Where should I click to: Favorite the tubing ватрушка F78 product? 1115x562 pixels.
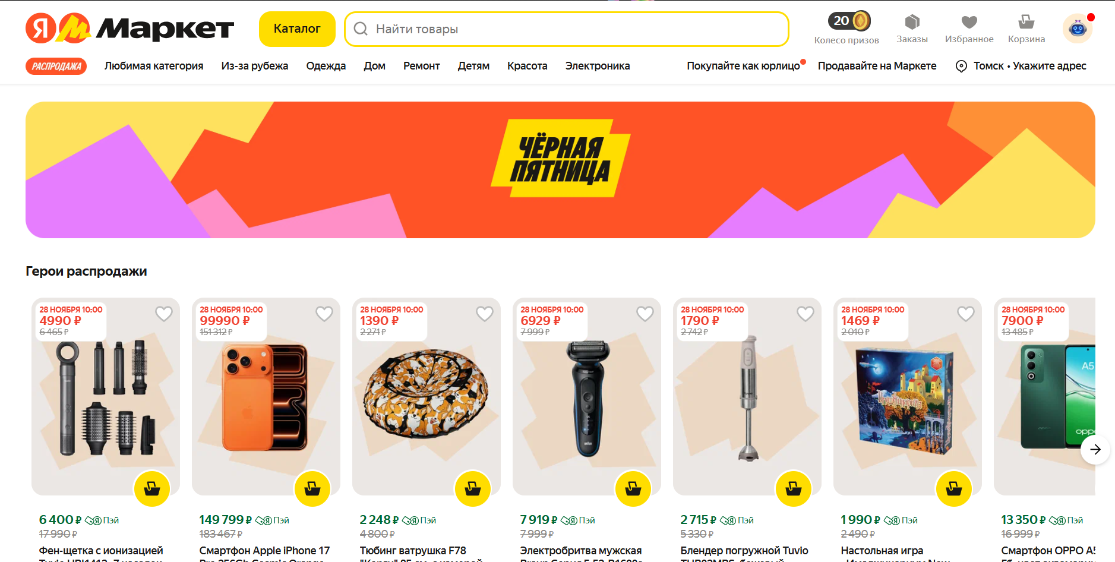pyautogui.click(x=484, y=314)
